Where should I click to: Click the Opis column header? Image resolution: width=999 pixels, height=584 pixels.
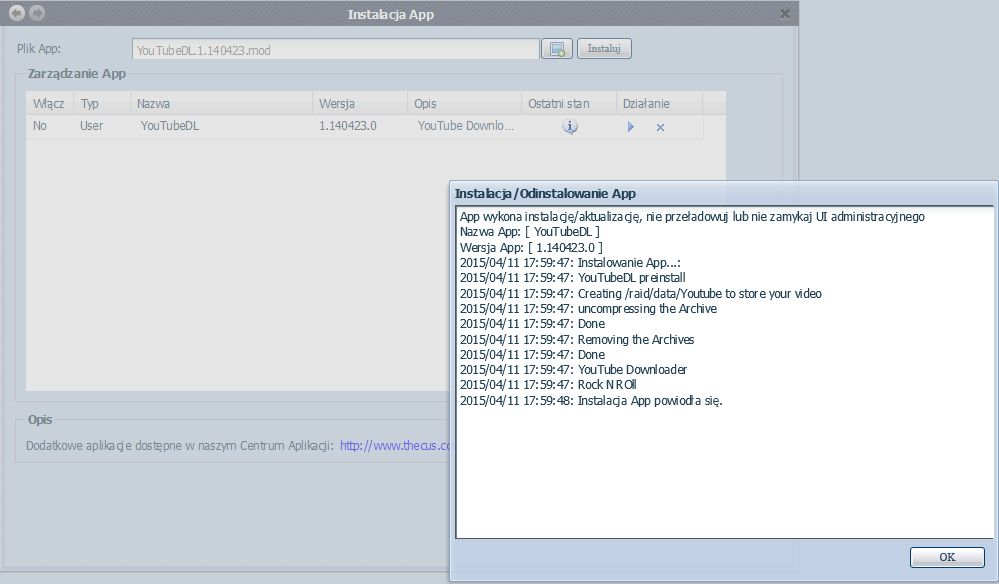[x=464, y=103]
